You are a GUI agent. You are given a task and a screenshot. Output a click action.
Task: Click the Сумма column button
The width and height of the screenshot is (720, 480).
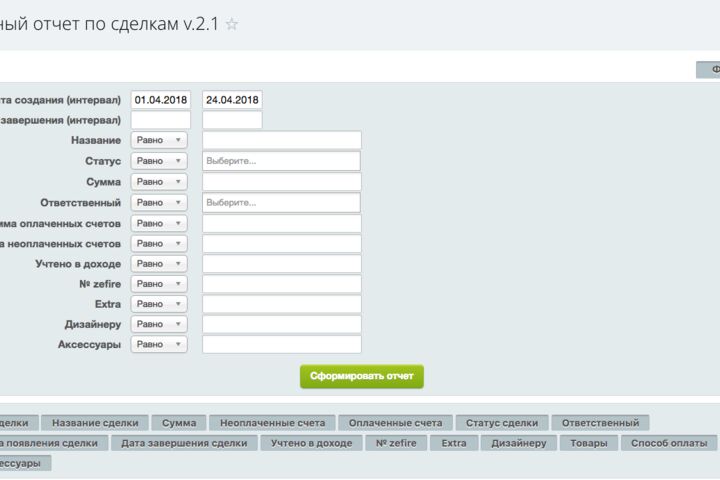(x=179, y=423)
